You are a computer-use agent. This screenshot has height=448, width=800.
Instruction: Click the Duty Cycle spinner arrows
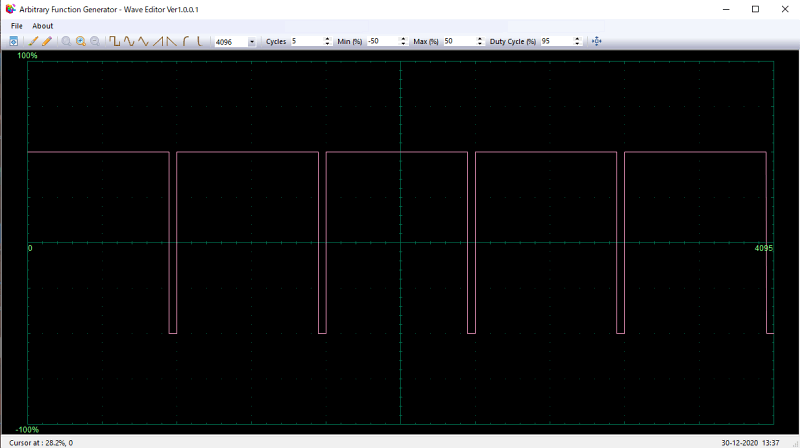(577, 41)
